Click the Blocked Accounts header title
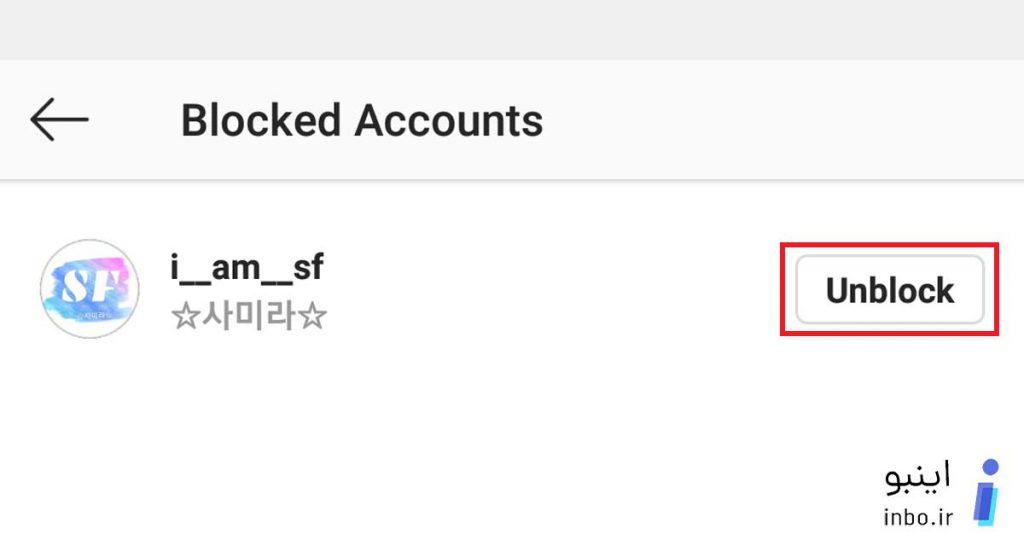 tap(362, 120)
